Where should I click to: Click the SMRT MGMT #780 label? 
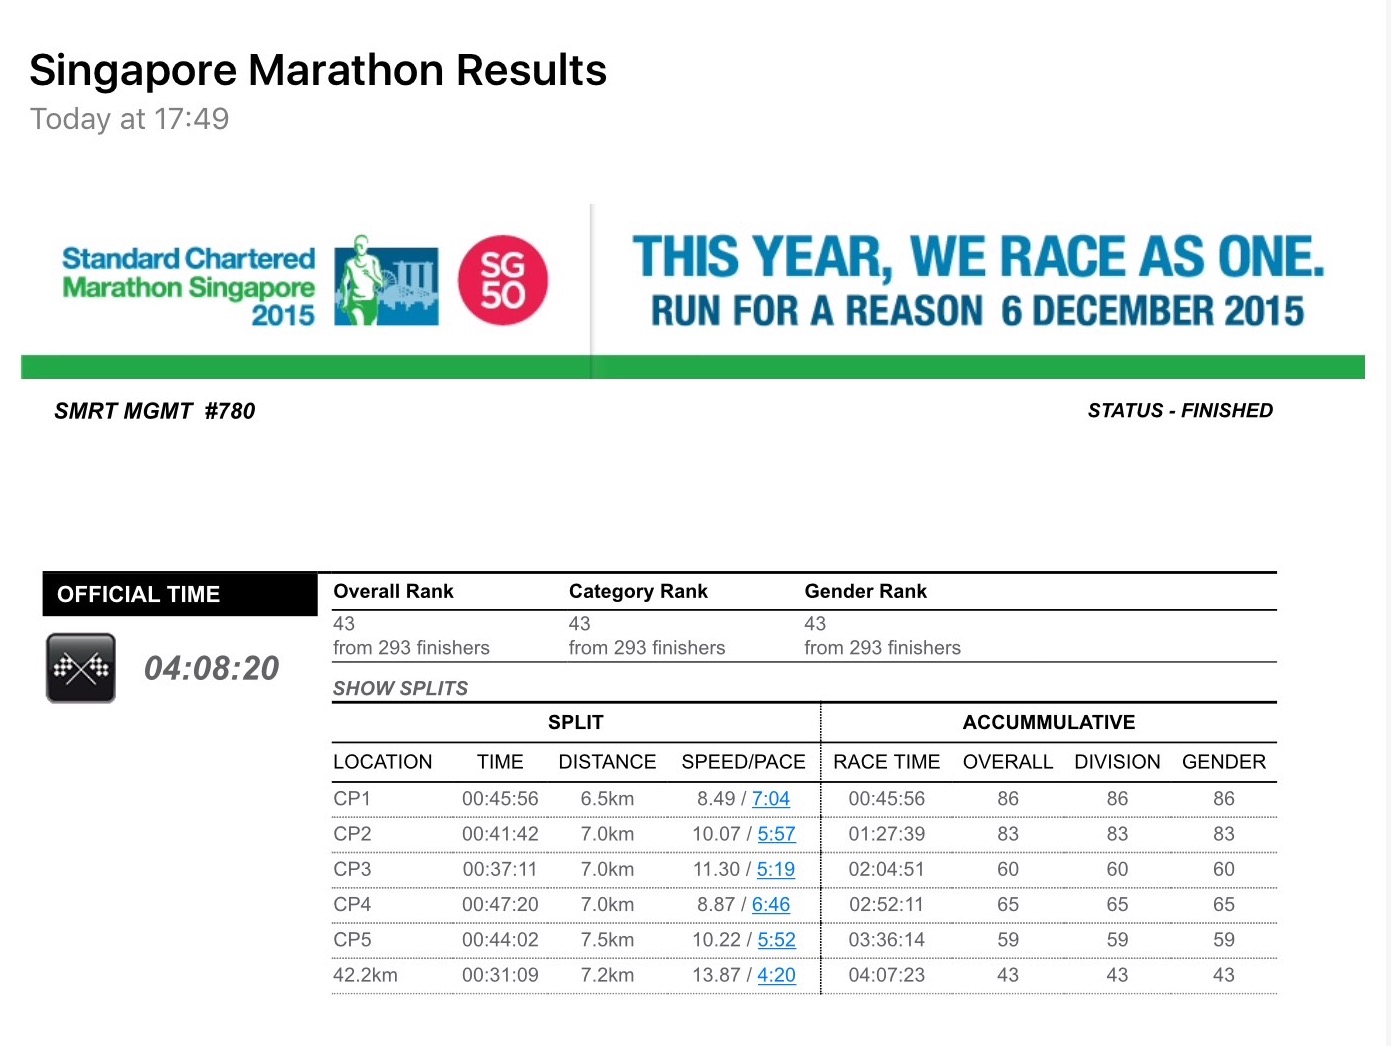coord(155,411)
